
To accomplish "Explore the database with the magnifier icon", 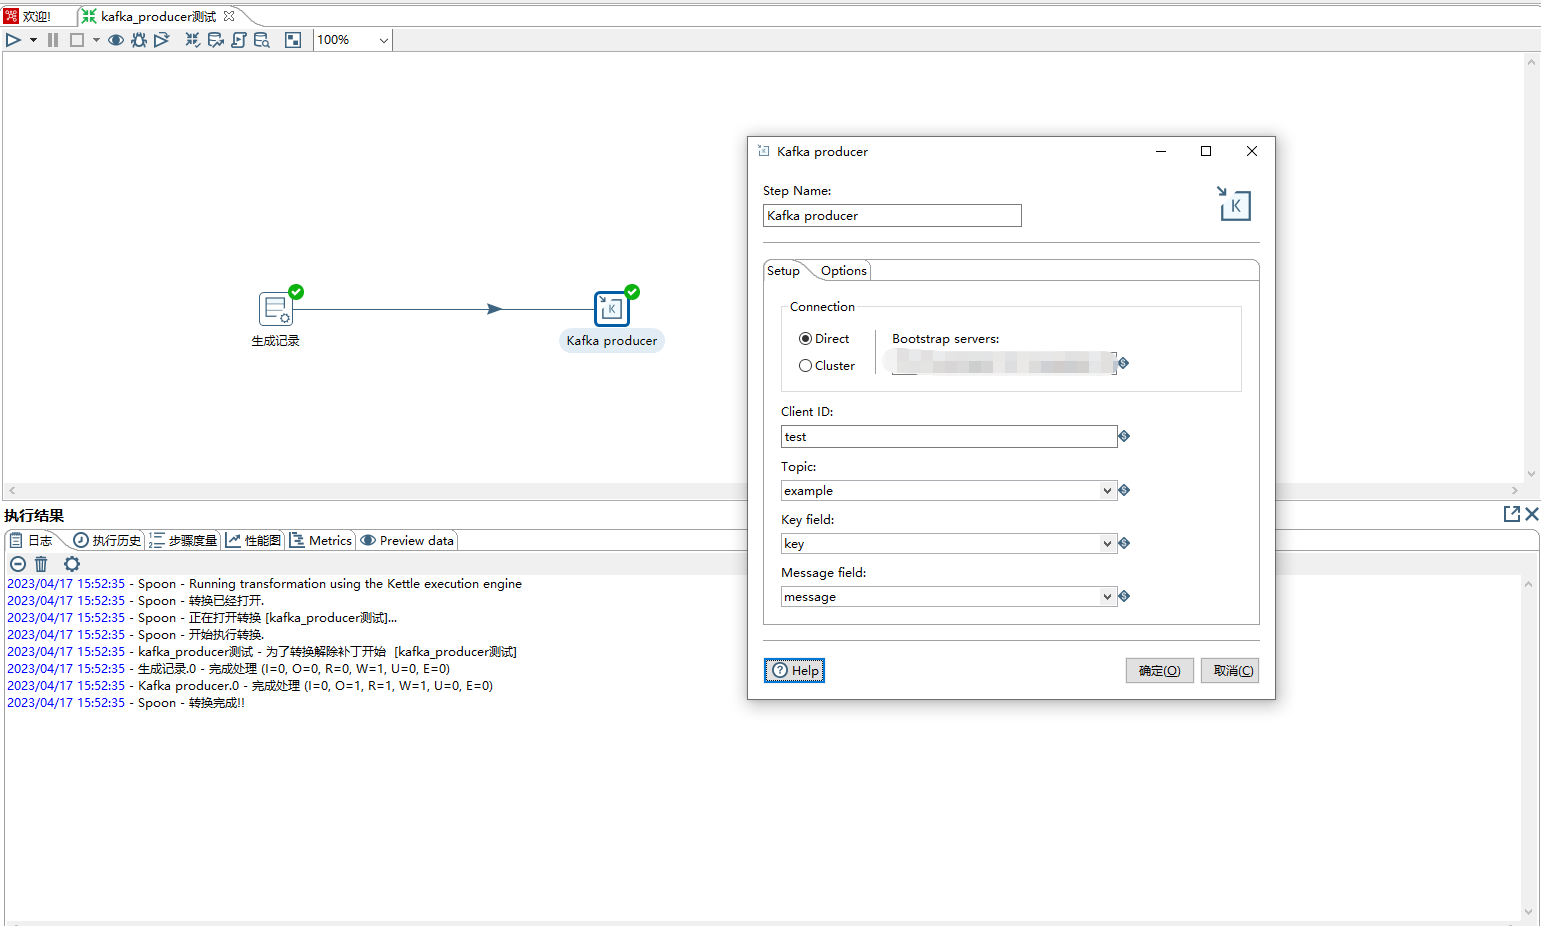I will point(261,40).
